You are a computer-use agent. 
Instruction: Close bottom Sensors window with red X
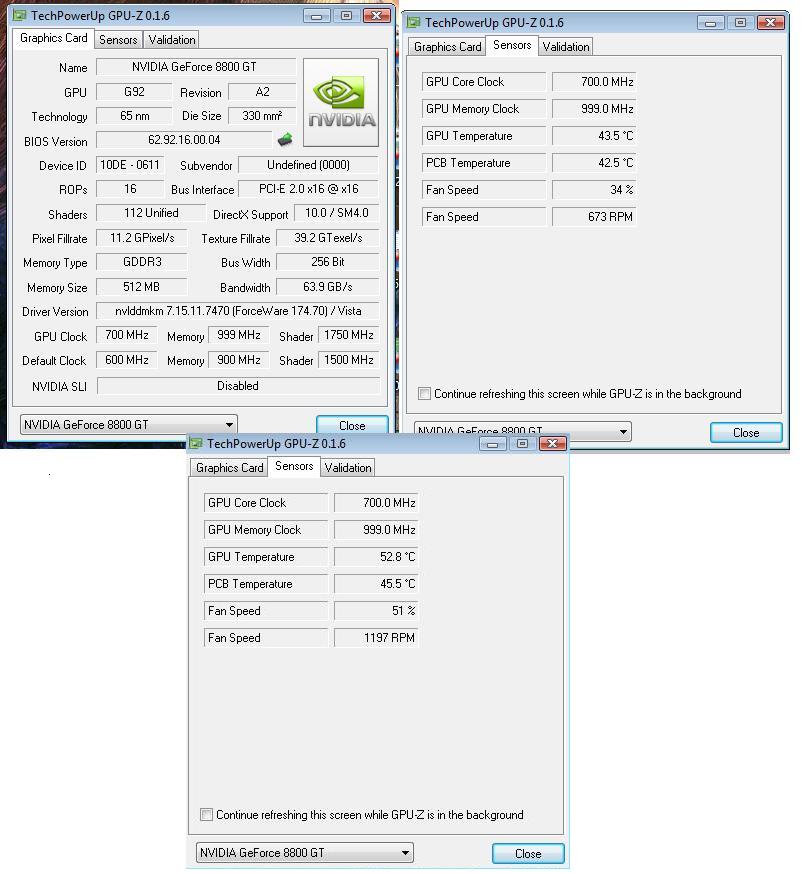point(553,444)
